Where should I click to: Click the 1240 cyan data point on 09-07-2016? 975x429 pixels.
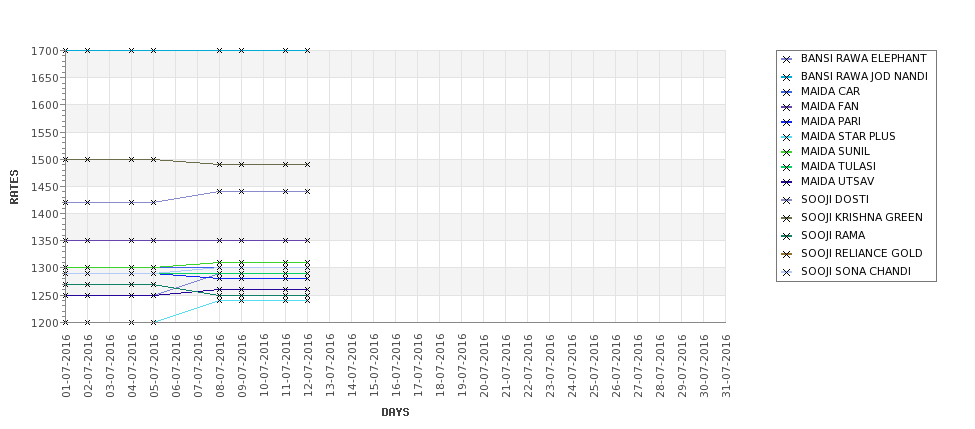tap(241, 300)
